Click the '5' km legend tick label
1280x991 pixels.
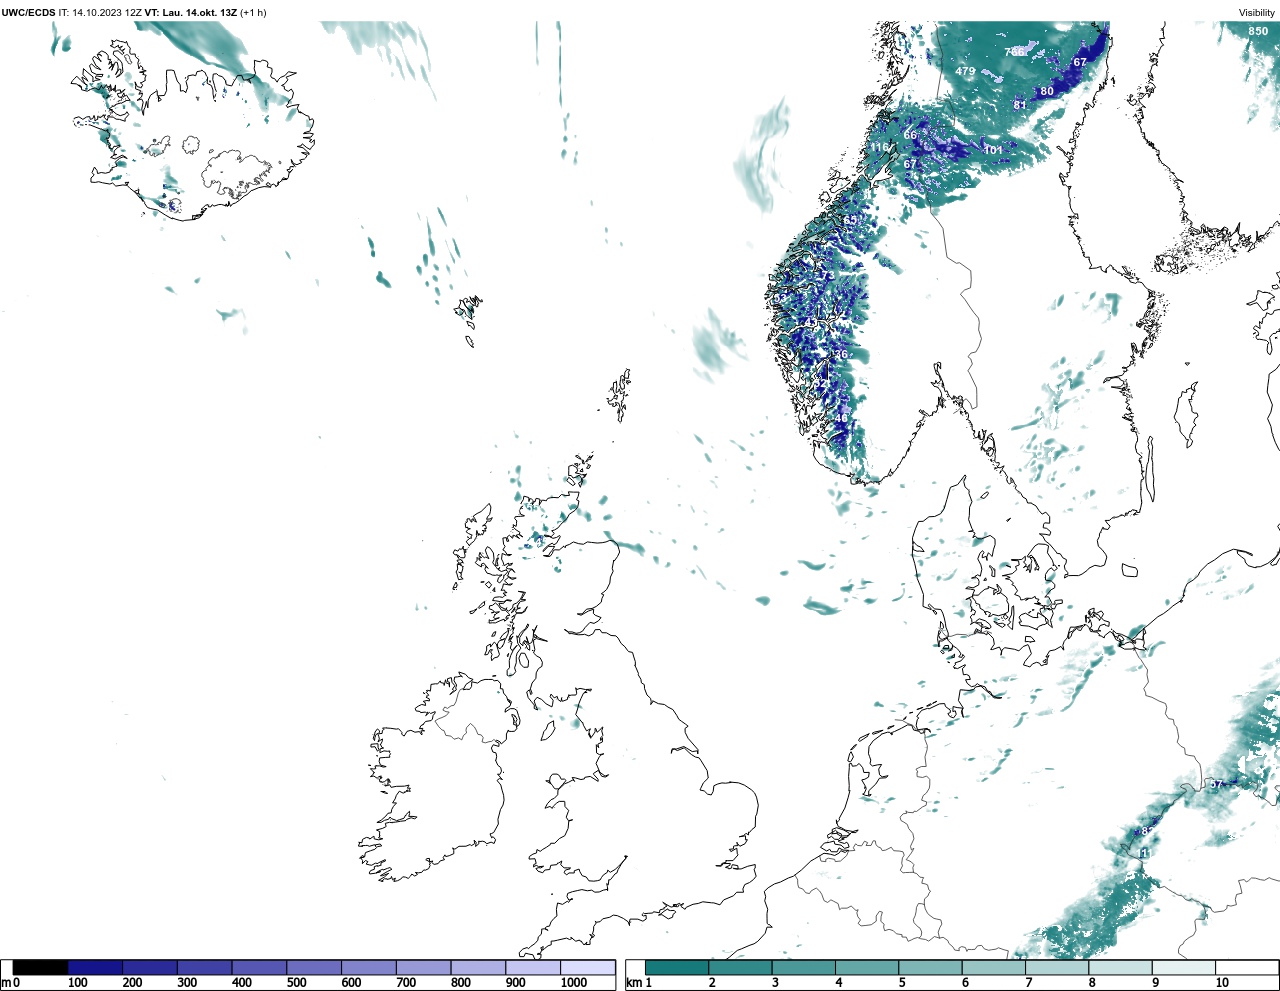pyautogui.click(x=902, y=983)
